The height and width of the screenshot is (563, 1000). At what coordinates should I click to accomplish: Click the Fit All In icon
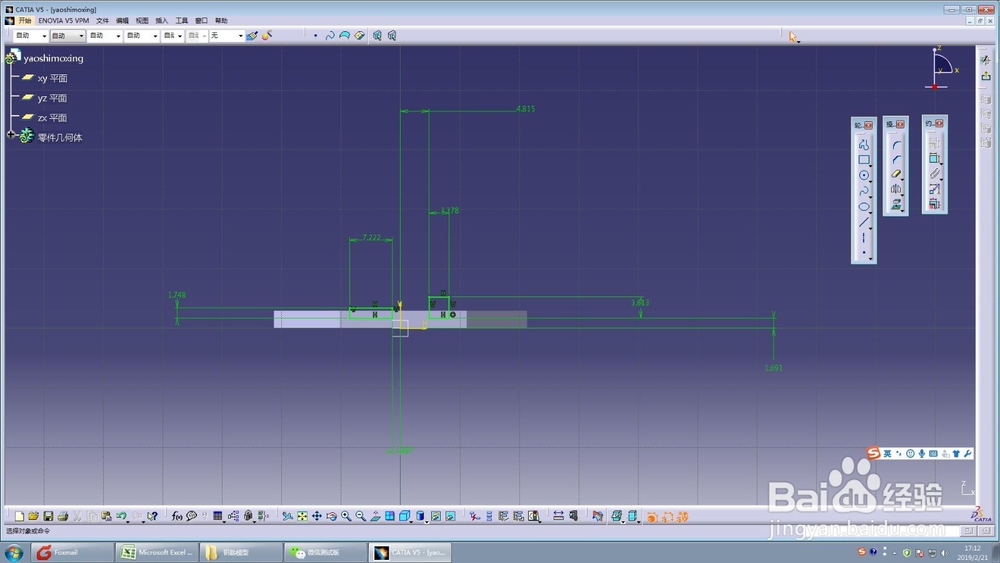302,516
